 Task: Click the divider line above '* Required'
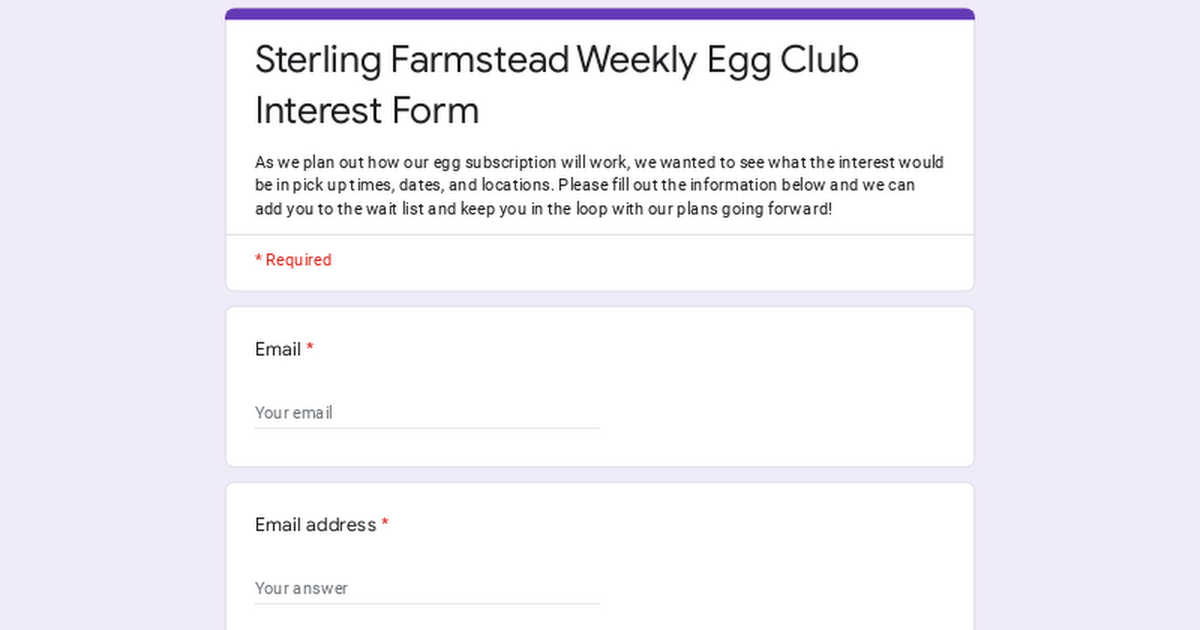(x=600, y=235)
